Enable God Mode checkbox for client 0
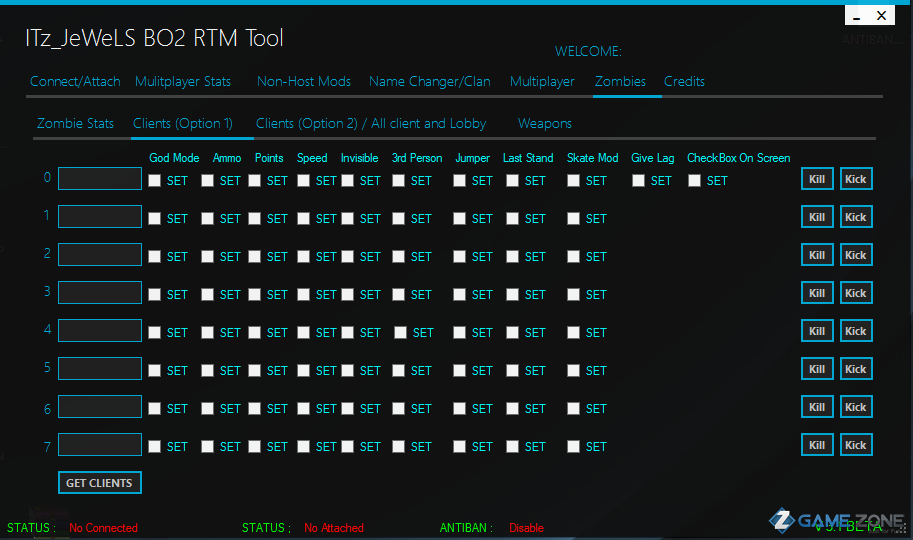This screenshot has height=540, width=913. (154, 181)
